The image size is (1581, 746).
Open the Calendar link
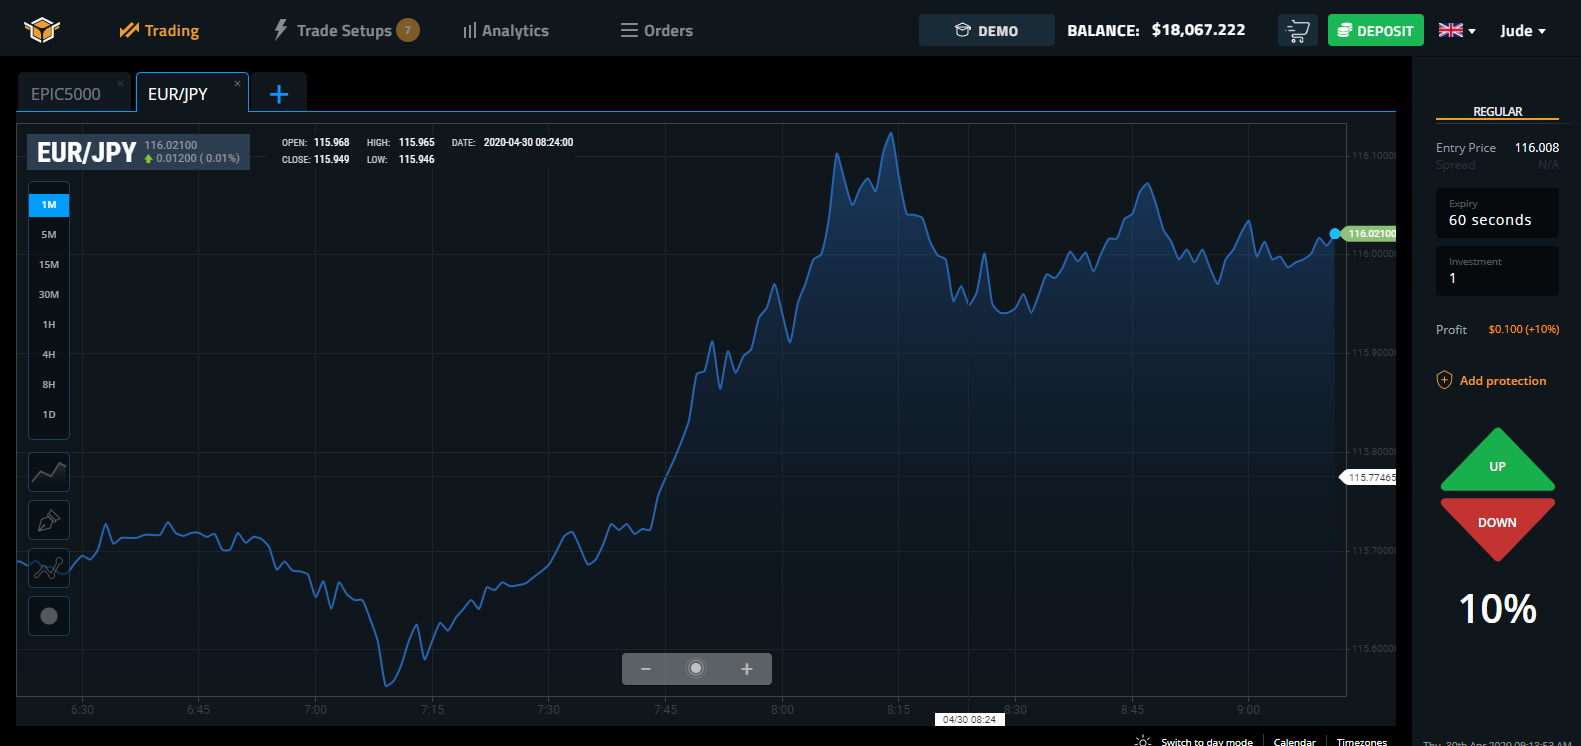[x=1295, y=742]
